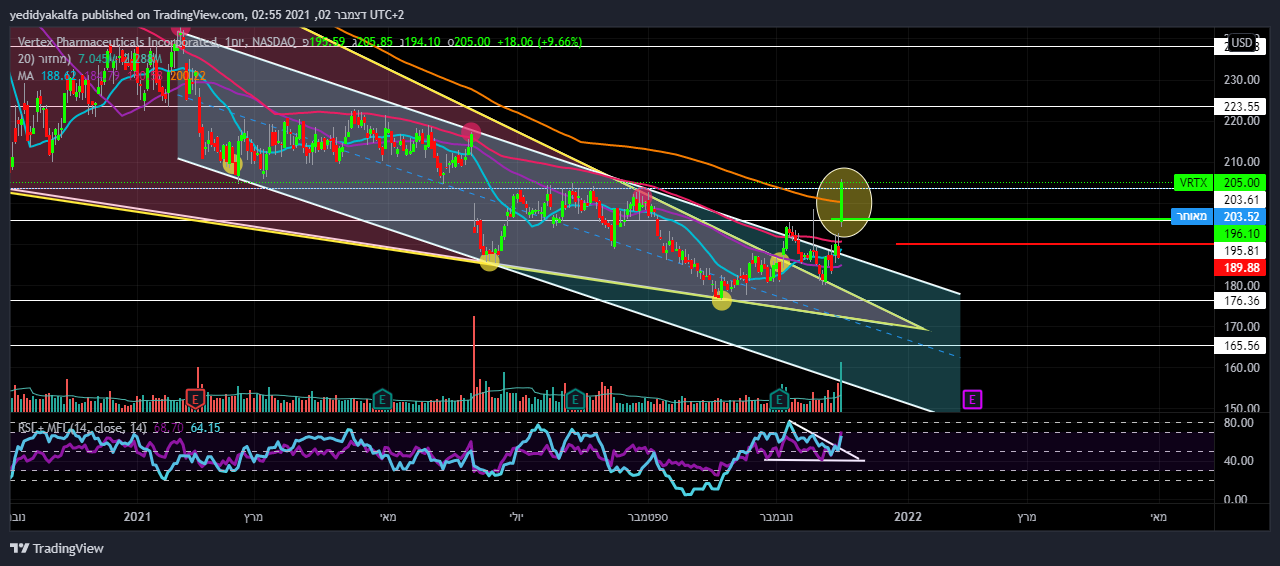Click the 220.00 price axis tick
This screenshot has height=566, width=1280.
pos(1241,121)
